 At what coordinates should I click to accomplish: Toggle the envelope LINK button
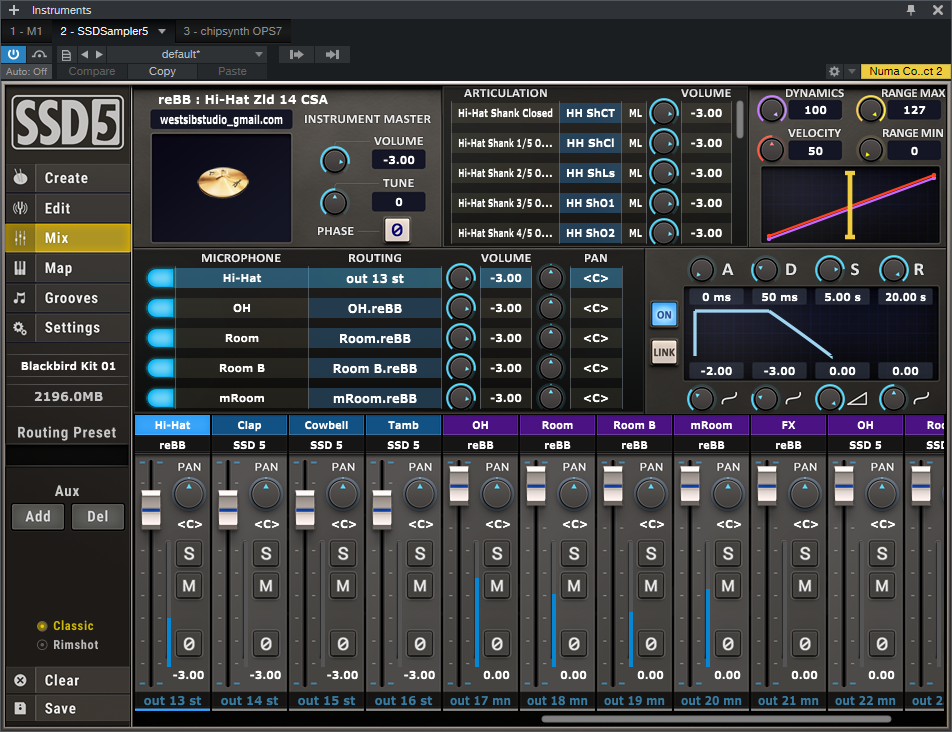tap(663, 352)
